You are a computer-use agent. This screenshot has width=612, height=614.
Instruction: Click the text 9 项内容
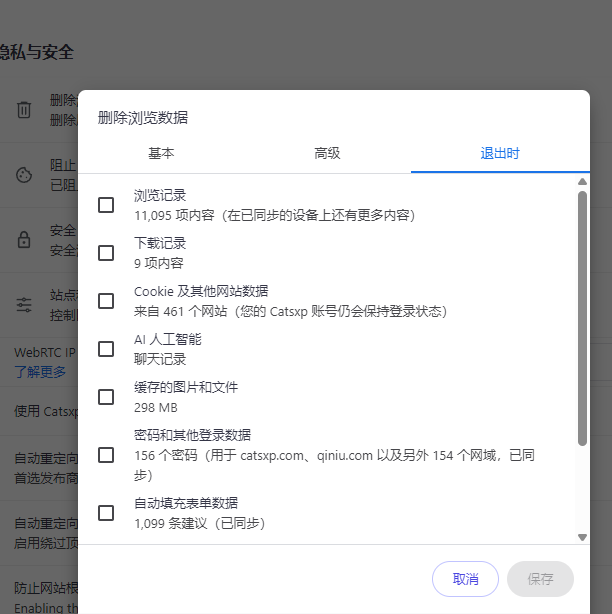pyautogui.click(x=159, y=263)
